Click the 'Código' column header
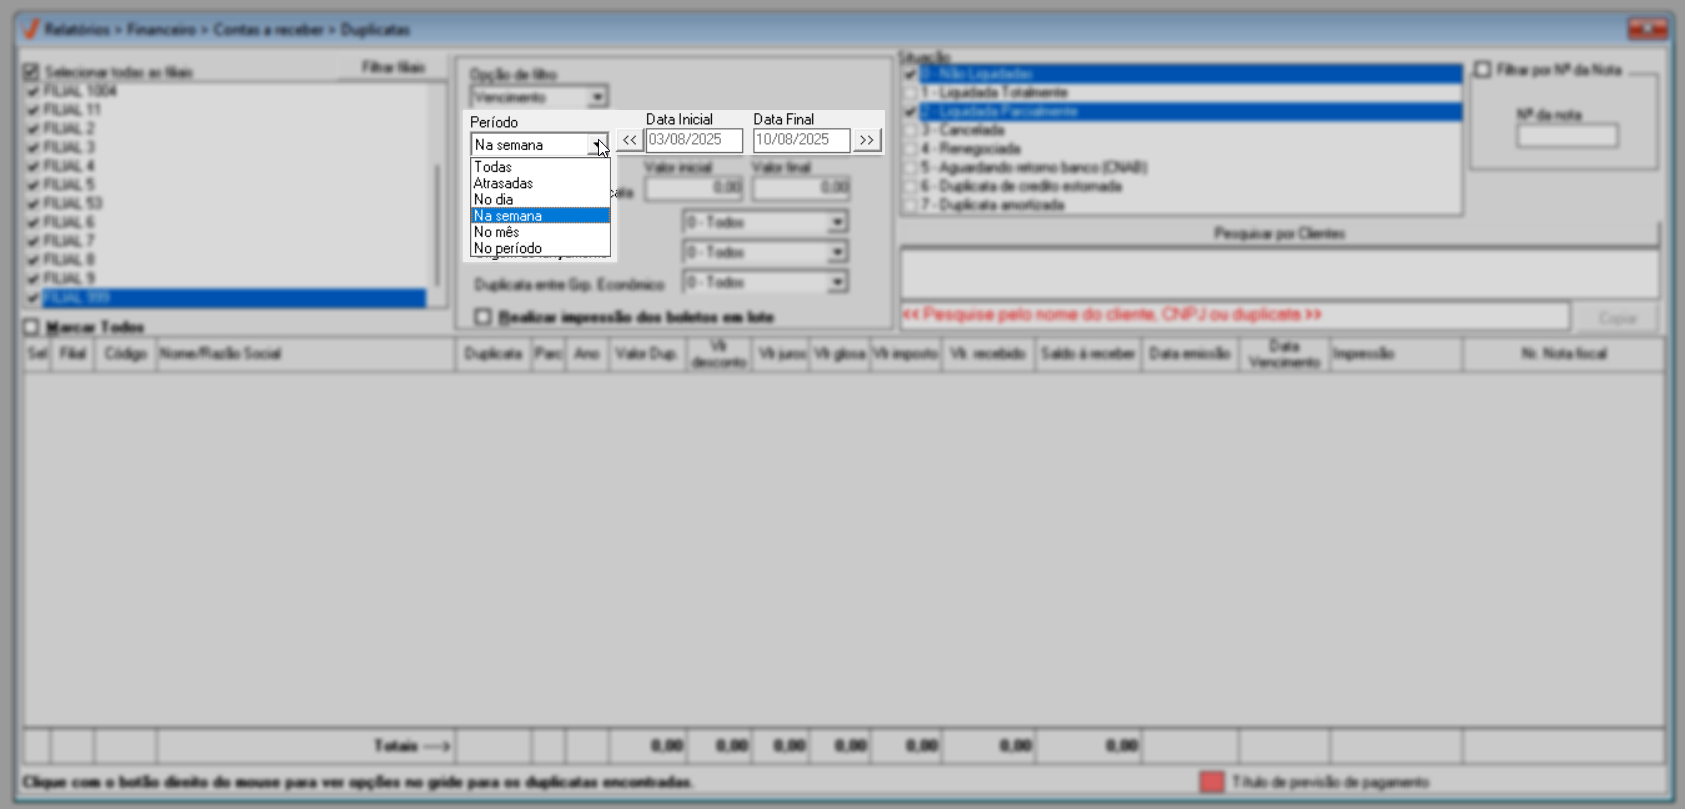 pos(125,354)
